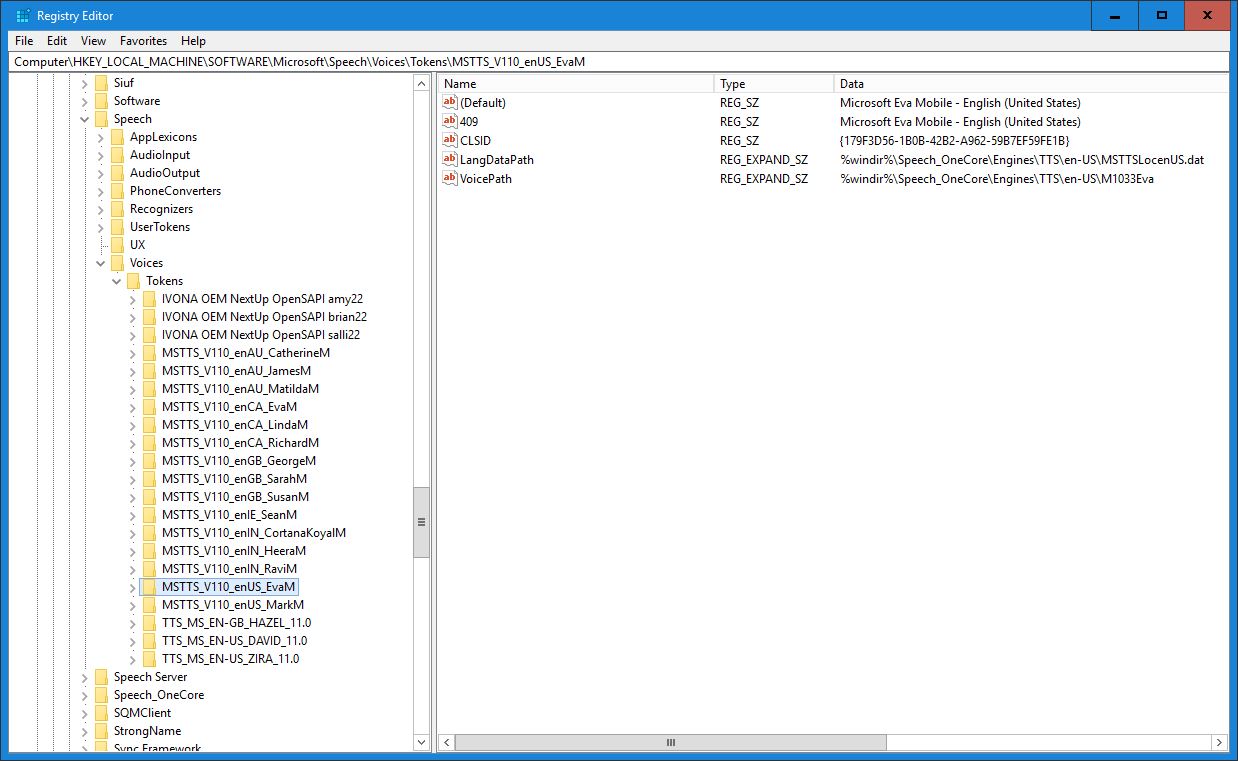
Task: Select the IVONA OEM NextUp OpenSAPI salli22 key
Action: tap(260, 335)
